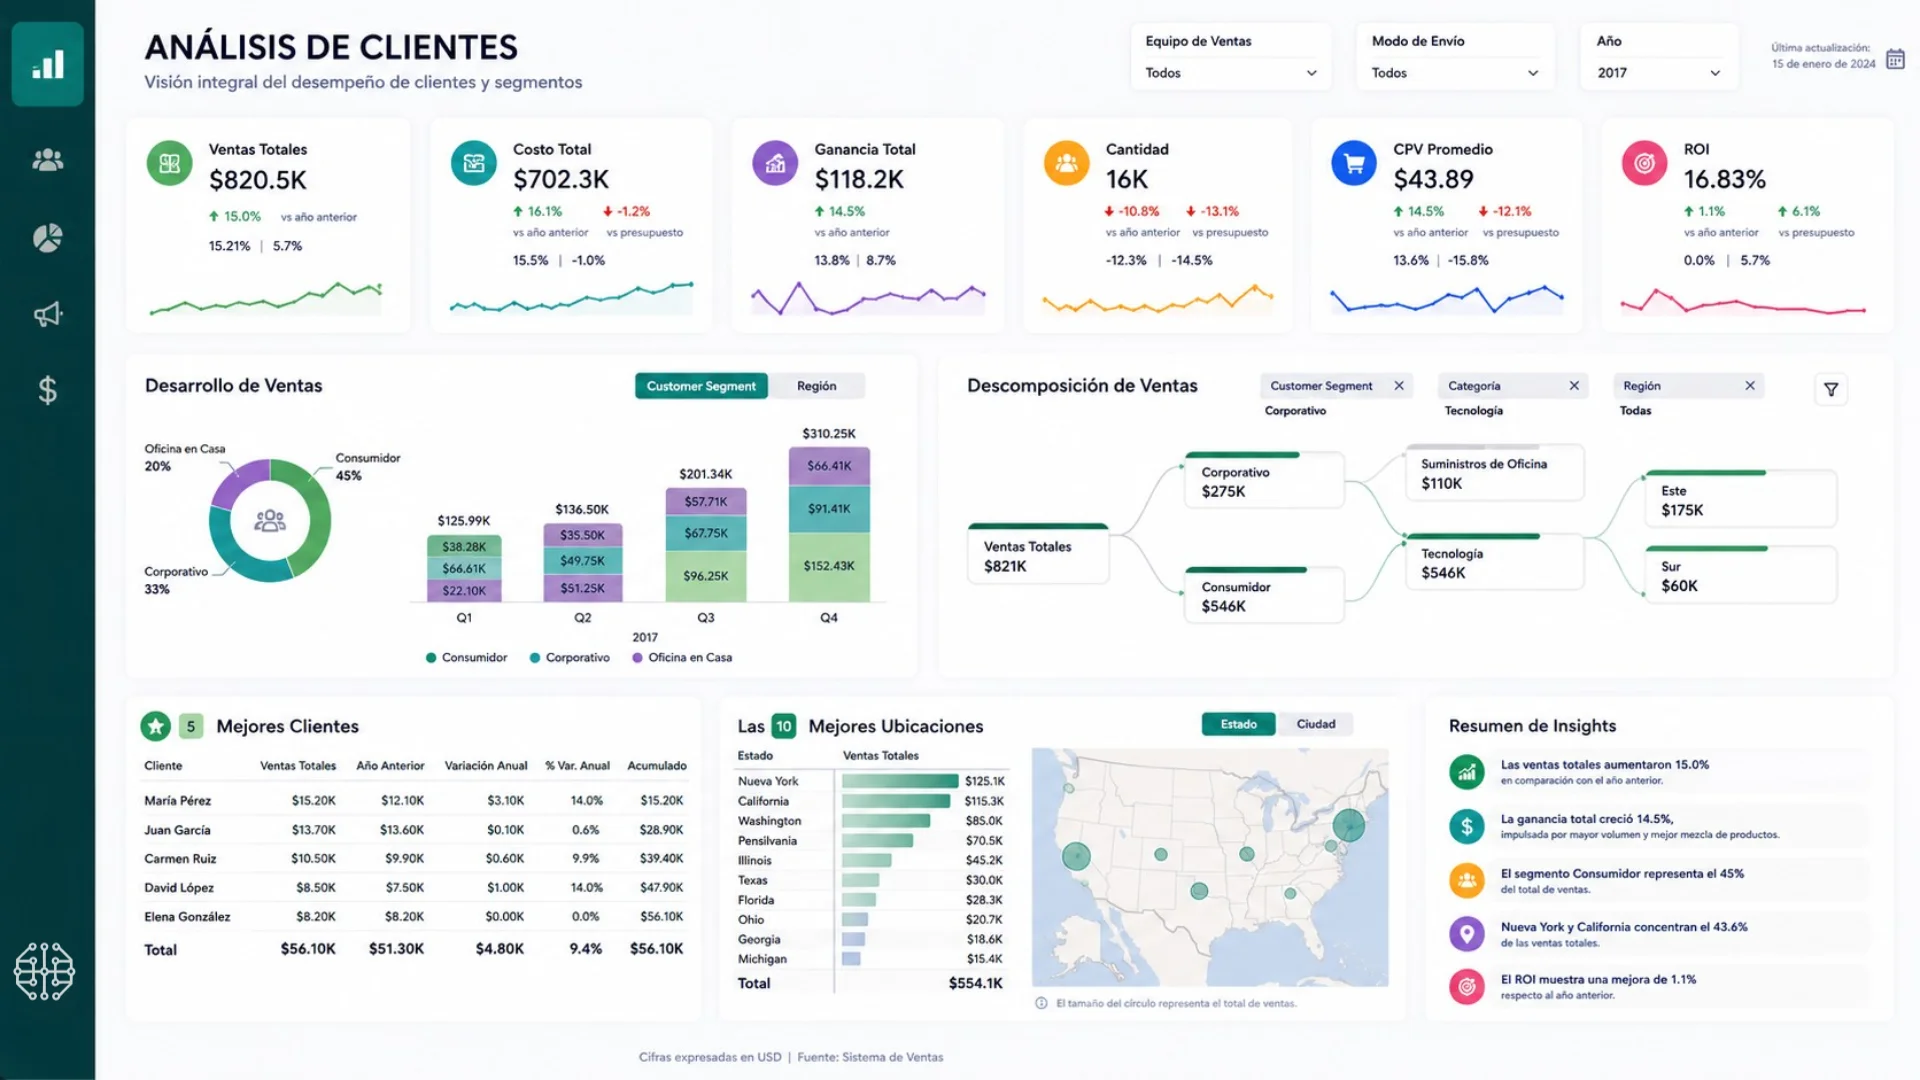Open the calendar icon beside last update date
This screenshot has width=1920, height=1080.
1895,59
